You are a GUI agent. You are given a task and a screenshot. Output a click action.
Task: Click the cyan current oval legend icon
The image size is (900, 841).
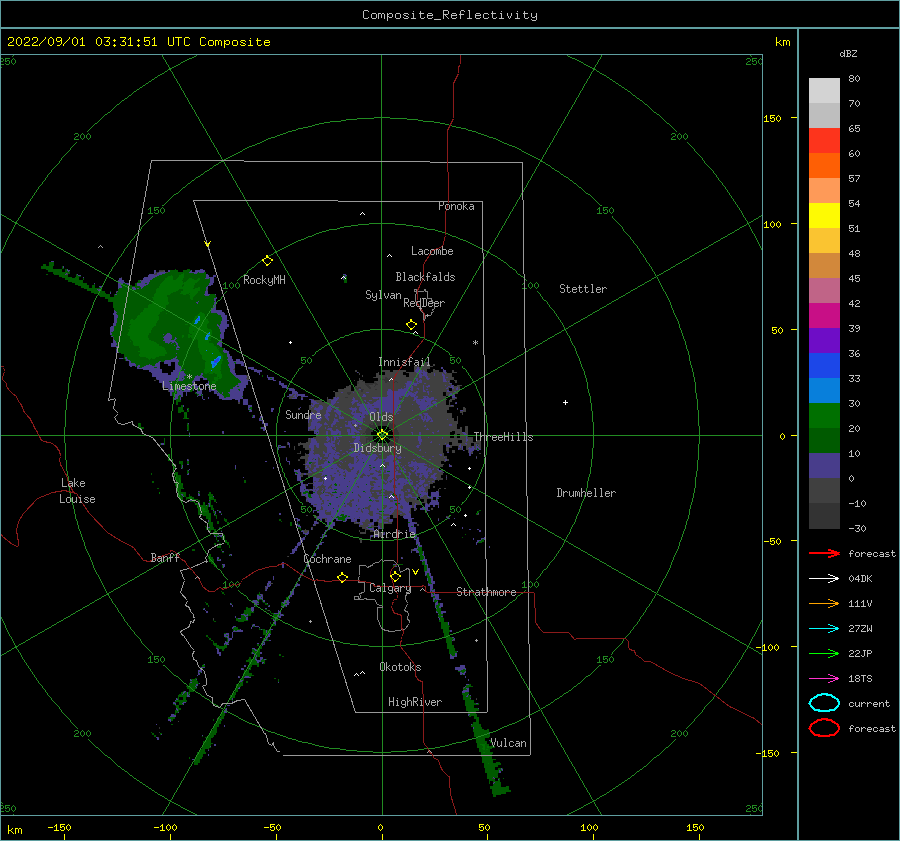(824, 703)
